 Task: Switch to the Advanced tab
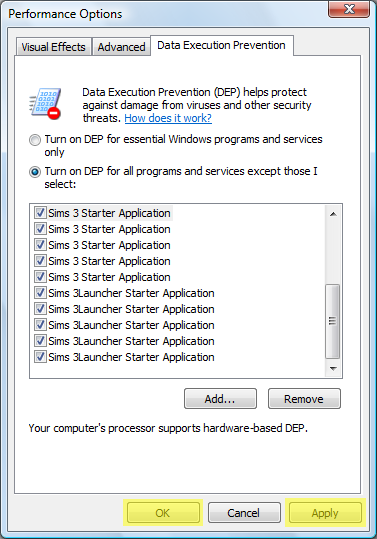121,47
